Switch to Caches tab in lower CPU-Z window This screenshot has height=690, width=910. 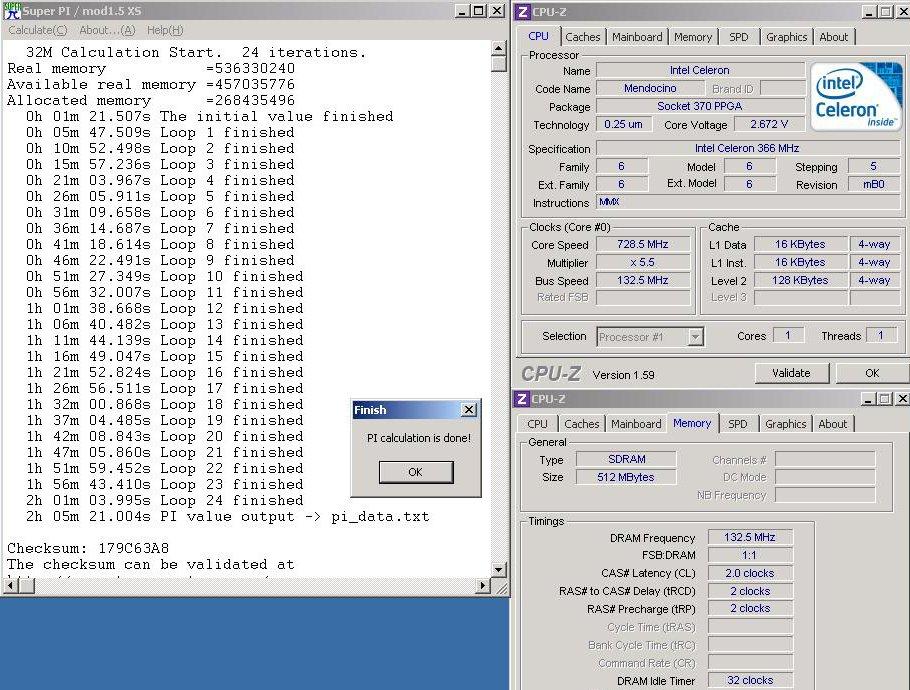pyautogui.click(x=582, y=424)
